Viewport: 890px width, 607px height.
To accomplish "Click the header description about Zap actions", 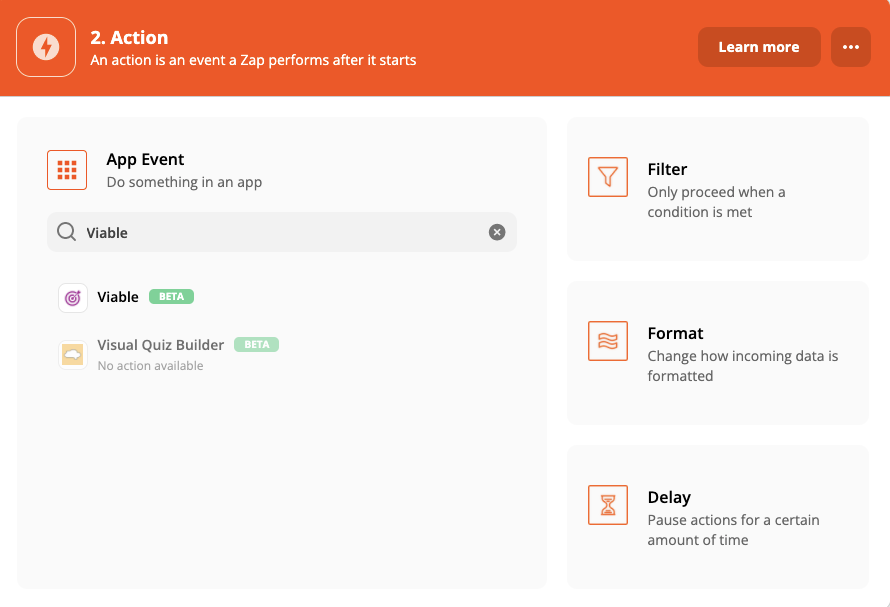I will (253, 60).
